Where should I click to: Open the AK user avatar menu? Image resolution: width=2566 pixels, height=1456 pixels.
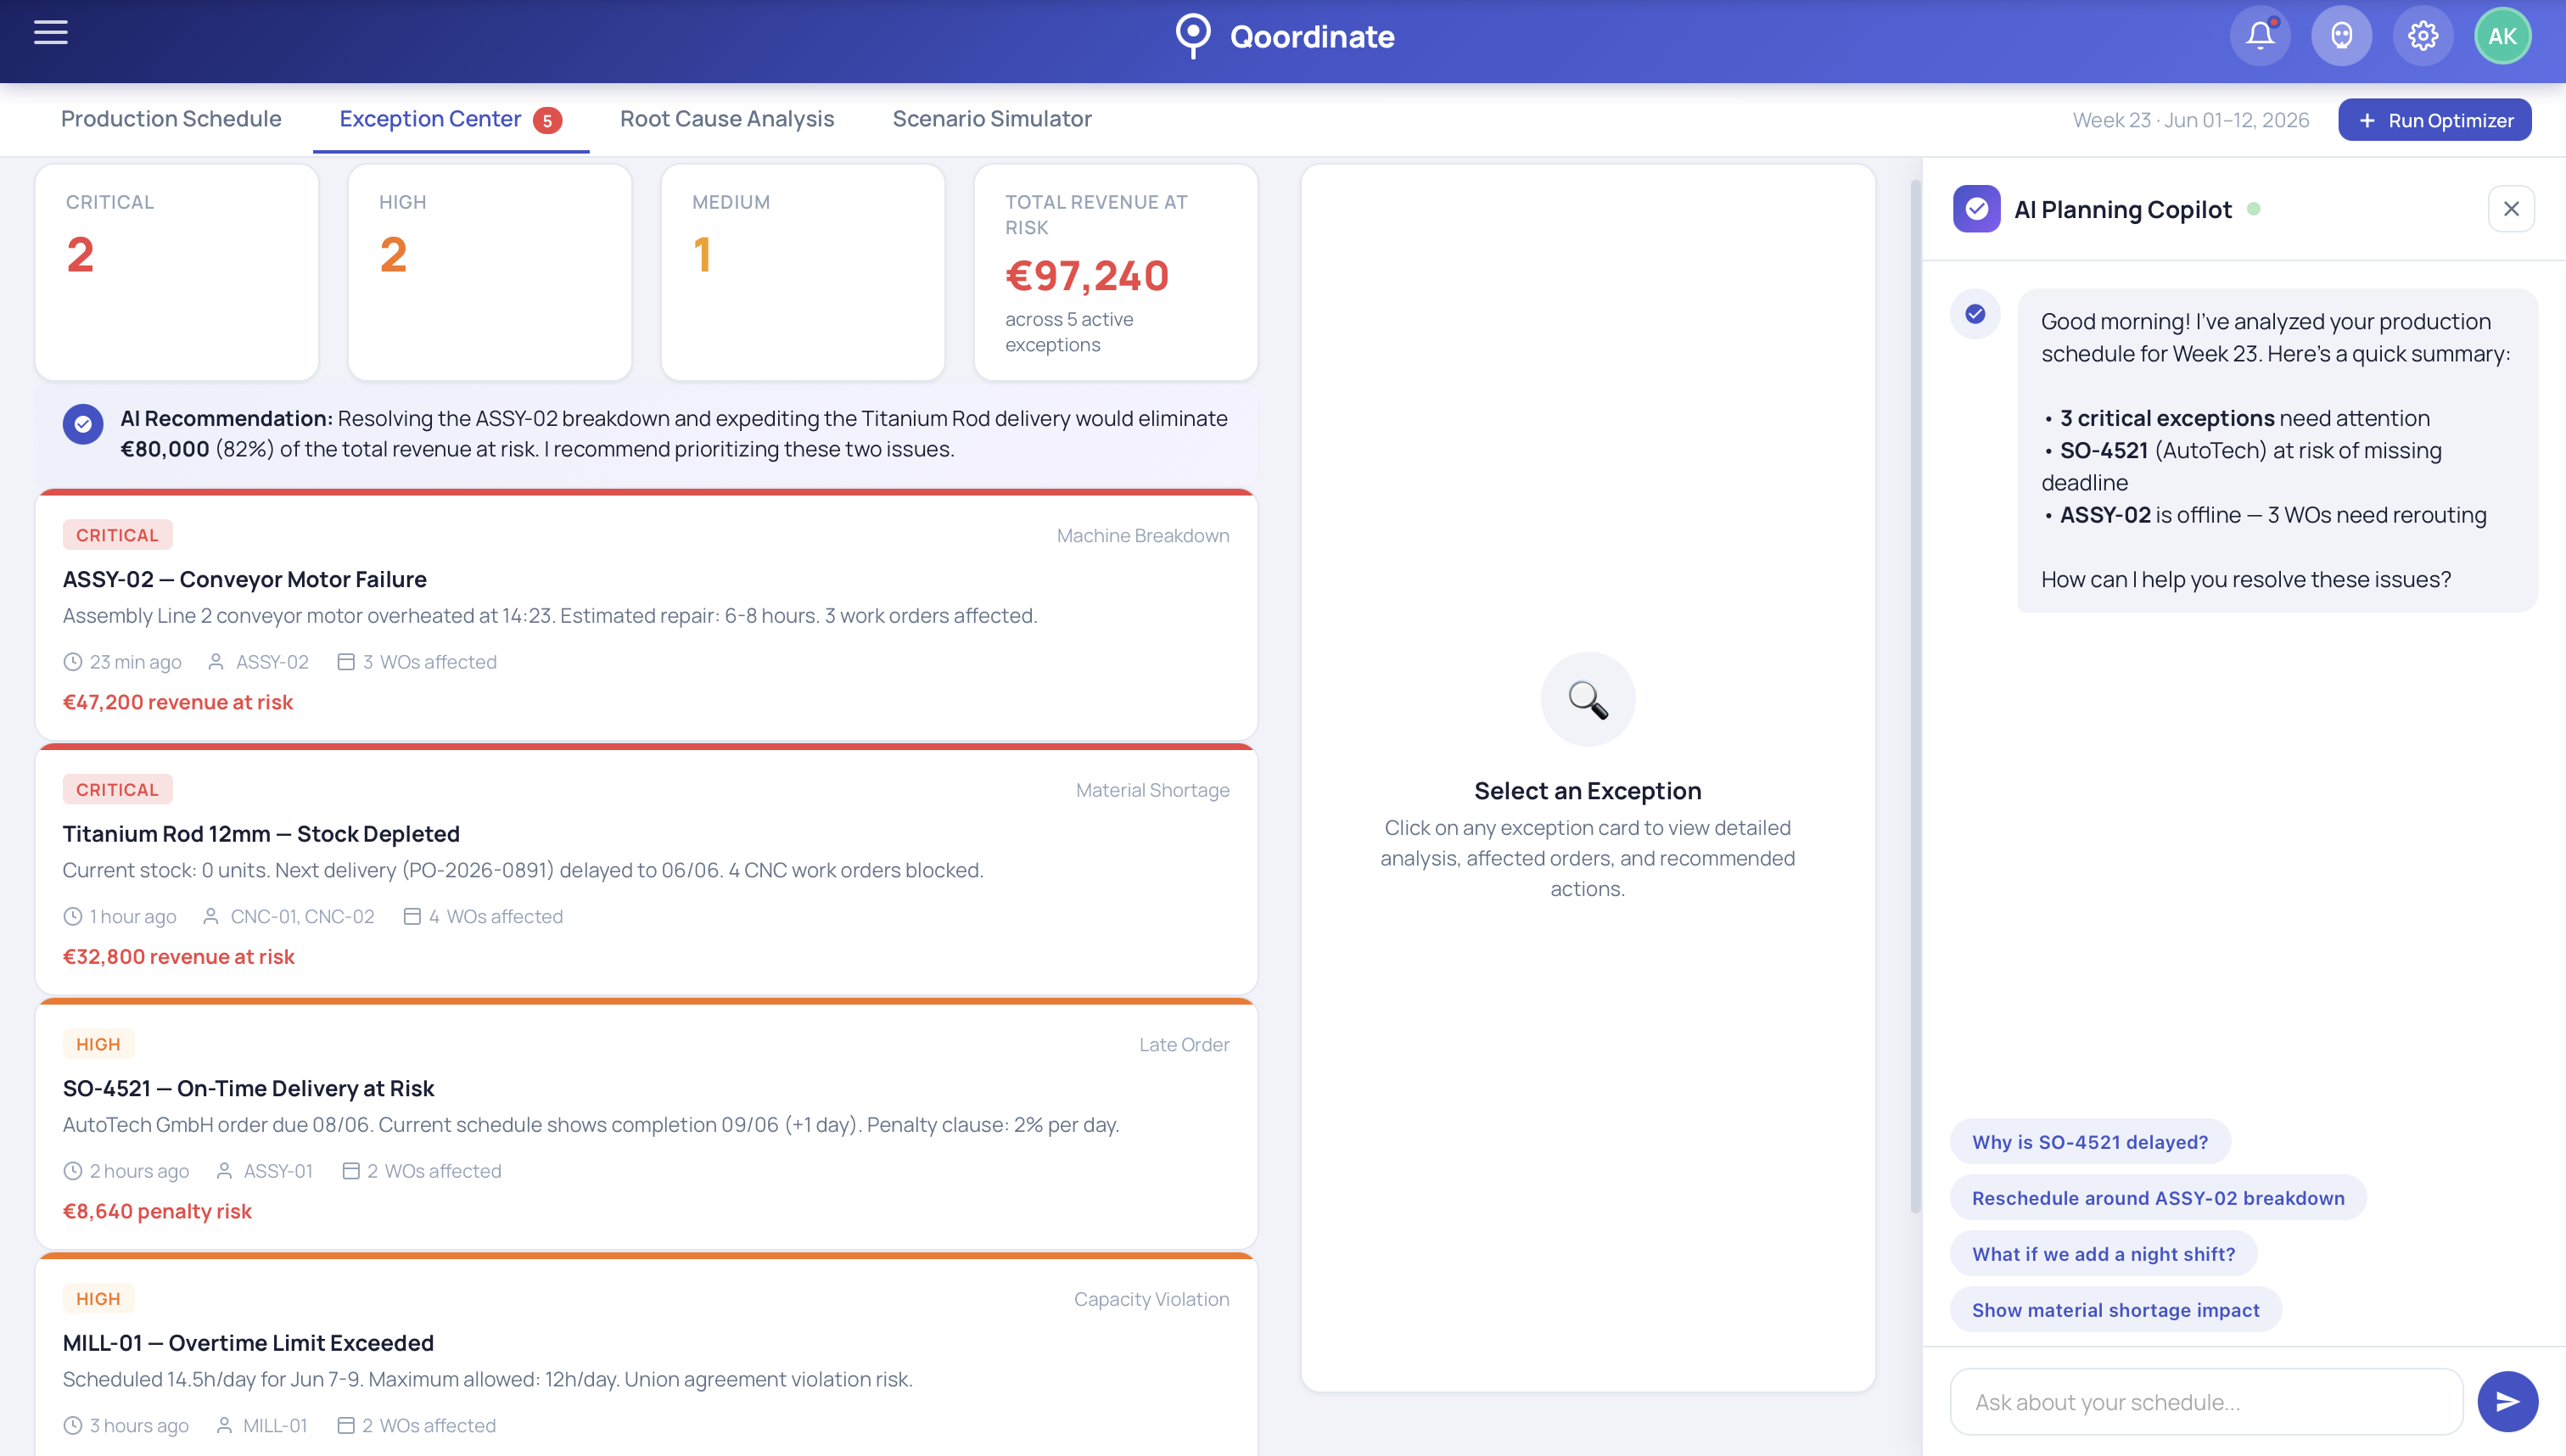click(x=2502, y=36)
